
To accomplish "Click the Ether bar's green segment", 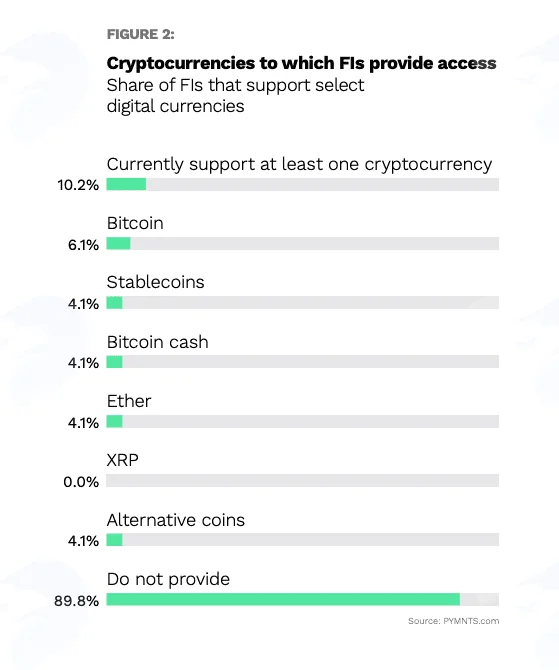I will point(115,421).
